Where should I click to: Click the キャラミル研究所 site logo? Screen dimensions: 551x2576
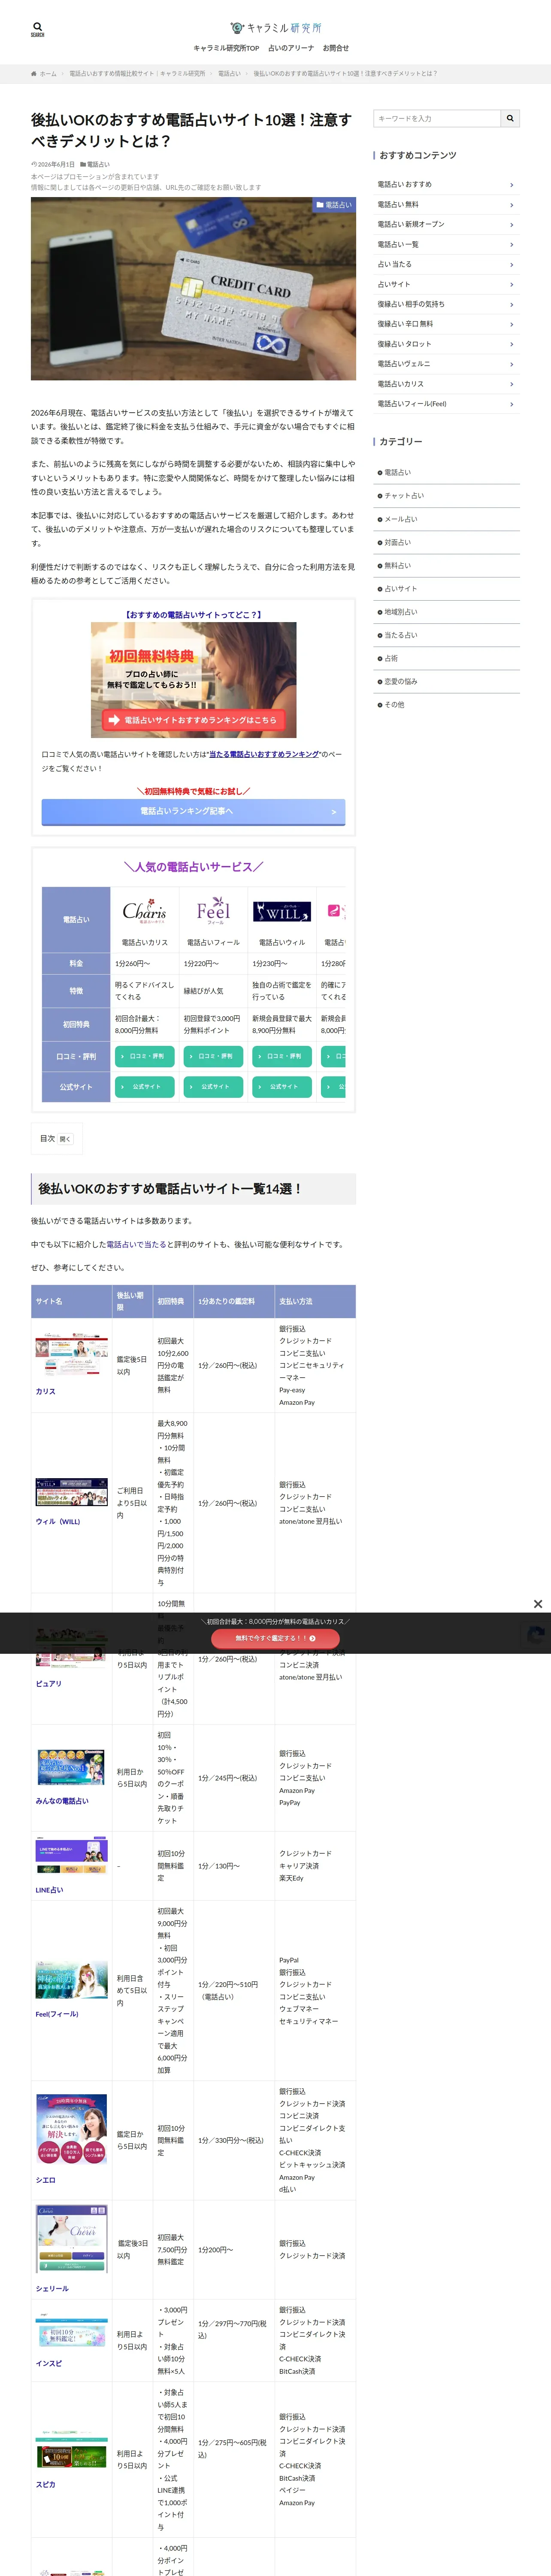(x=275, y=28)
